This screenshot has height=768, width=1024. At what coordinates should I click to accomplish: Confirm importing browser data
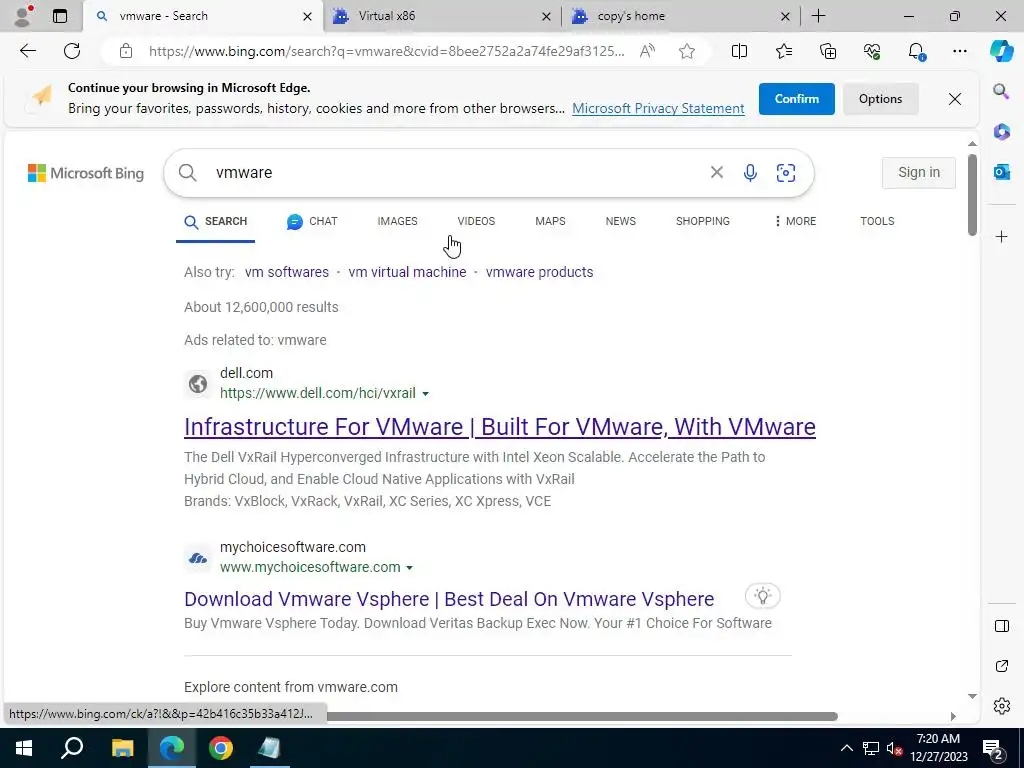point(797,99)
